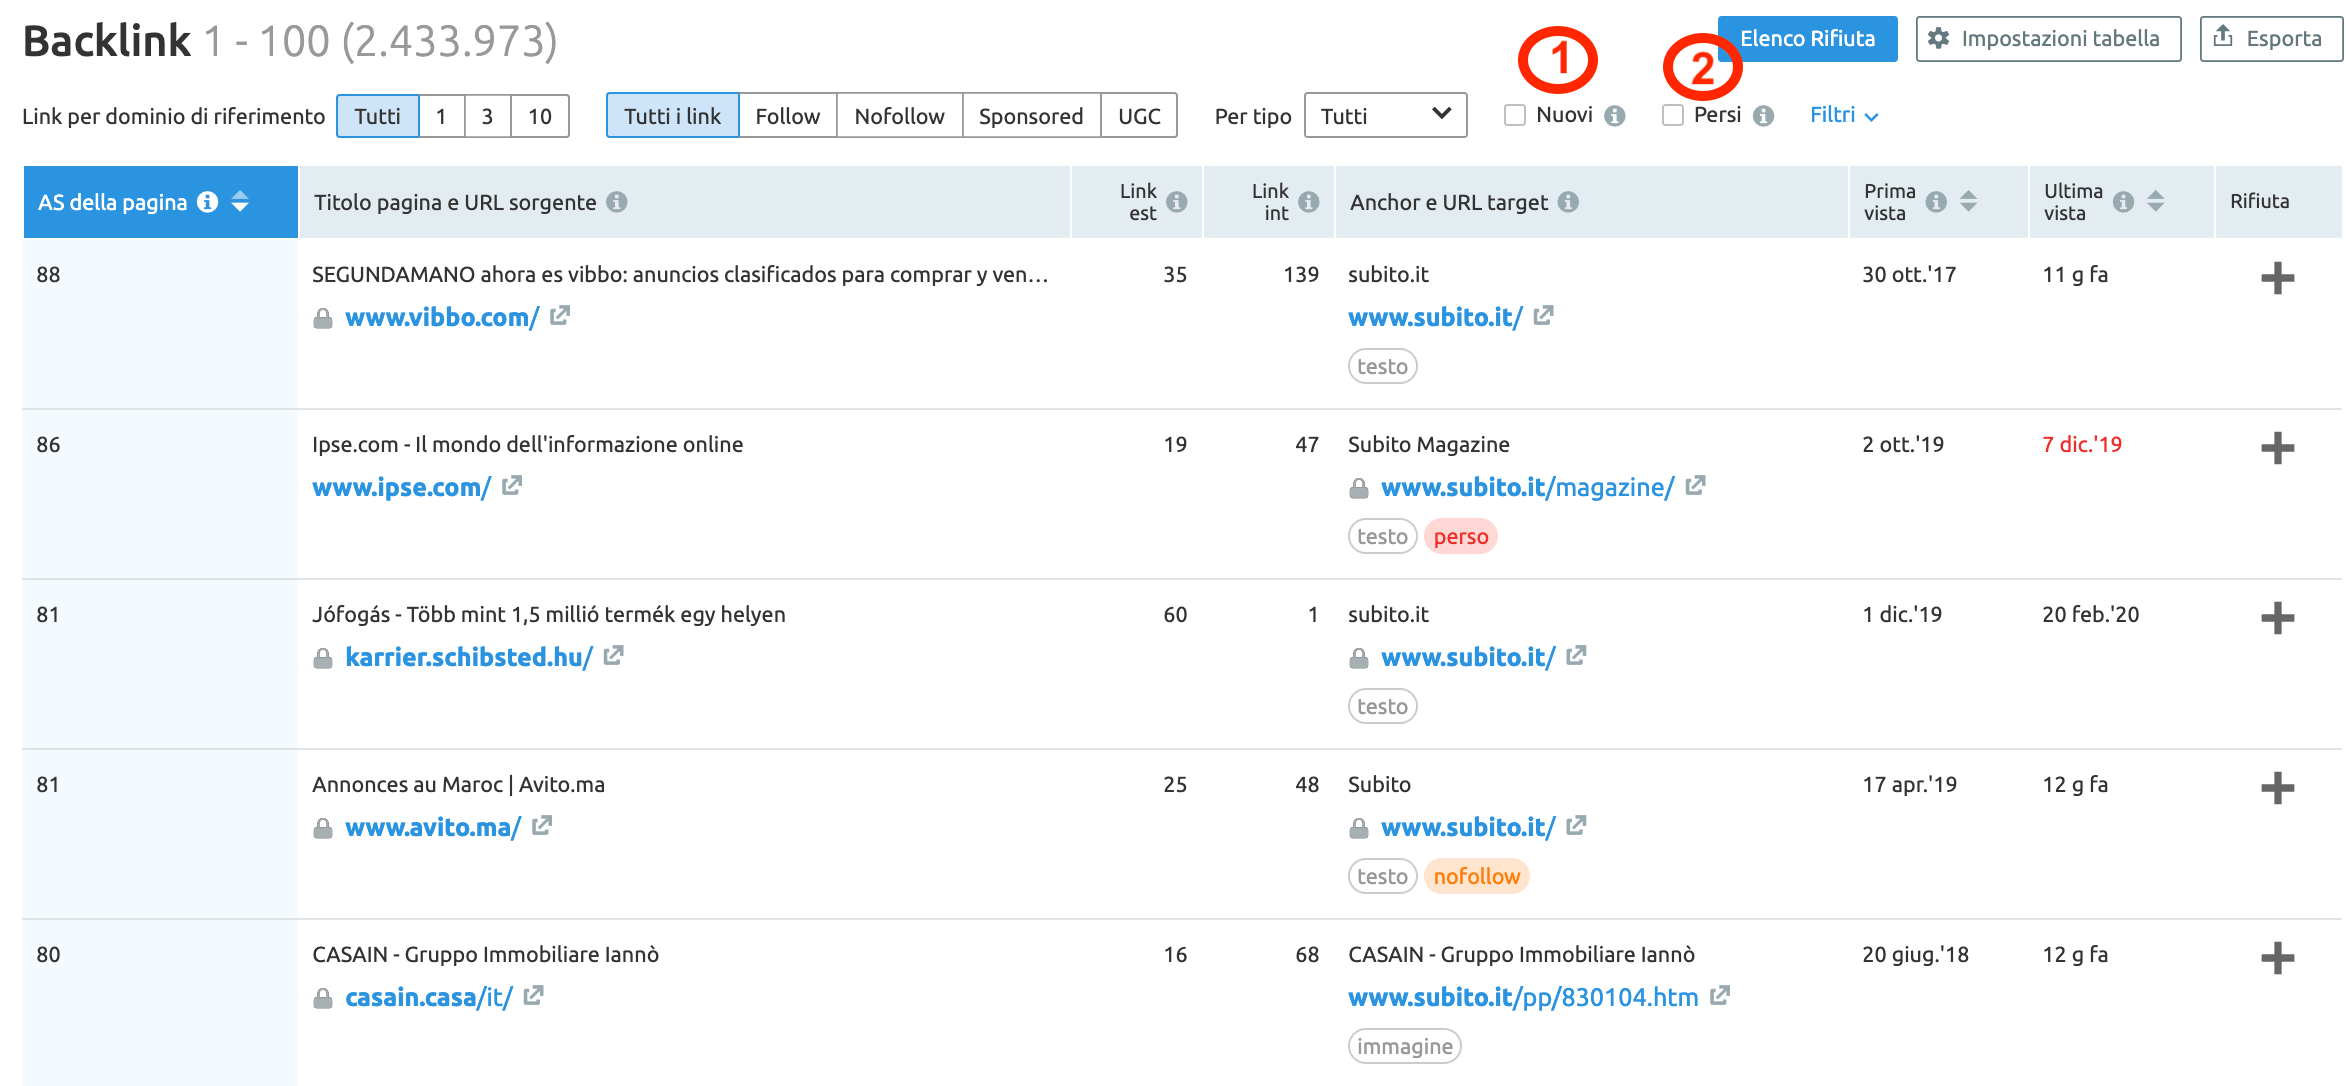
Task: Open external link icon beside casain.casa/it/
Action: click(x=534, y=996)
